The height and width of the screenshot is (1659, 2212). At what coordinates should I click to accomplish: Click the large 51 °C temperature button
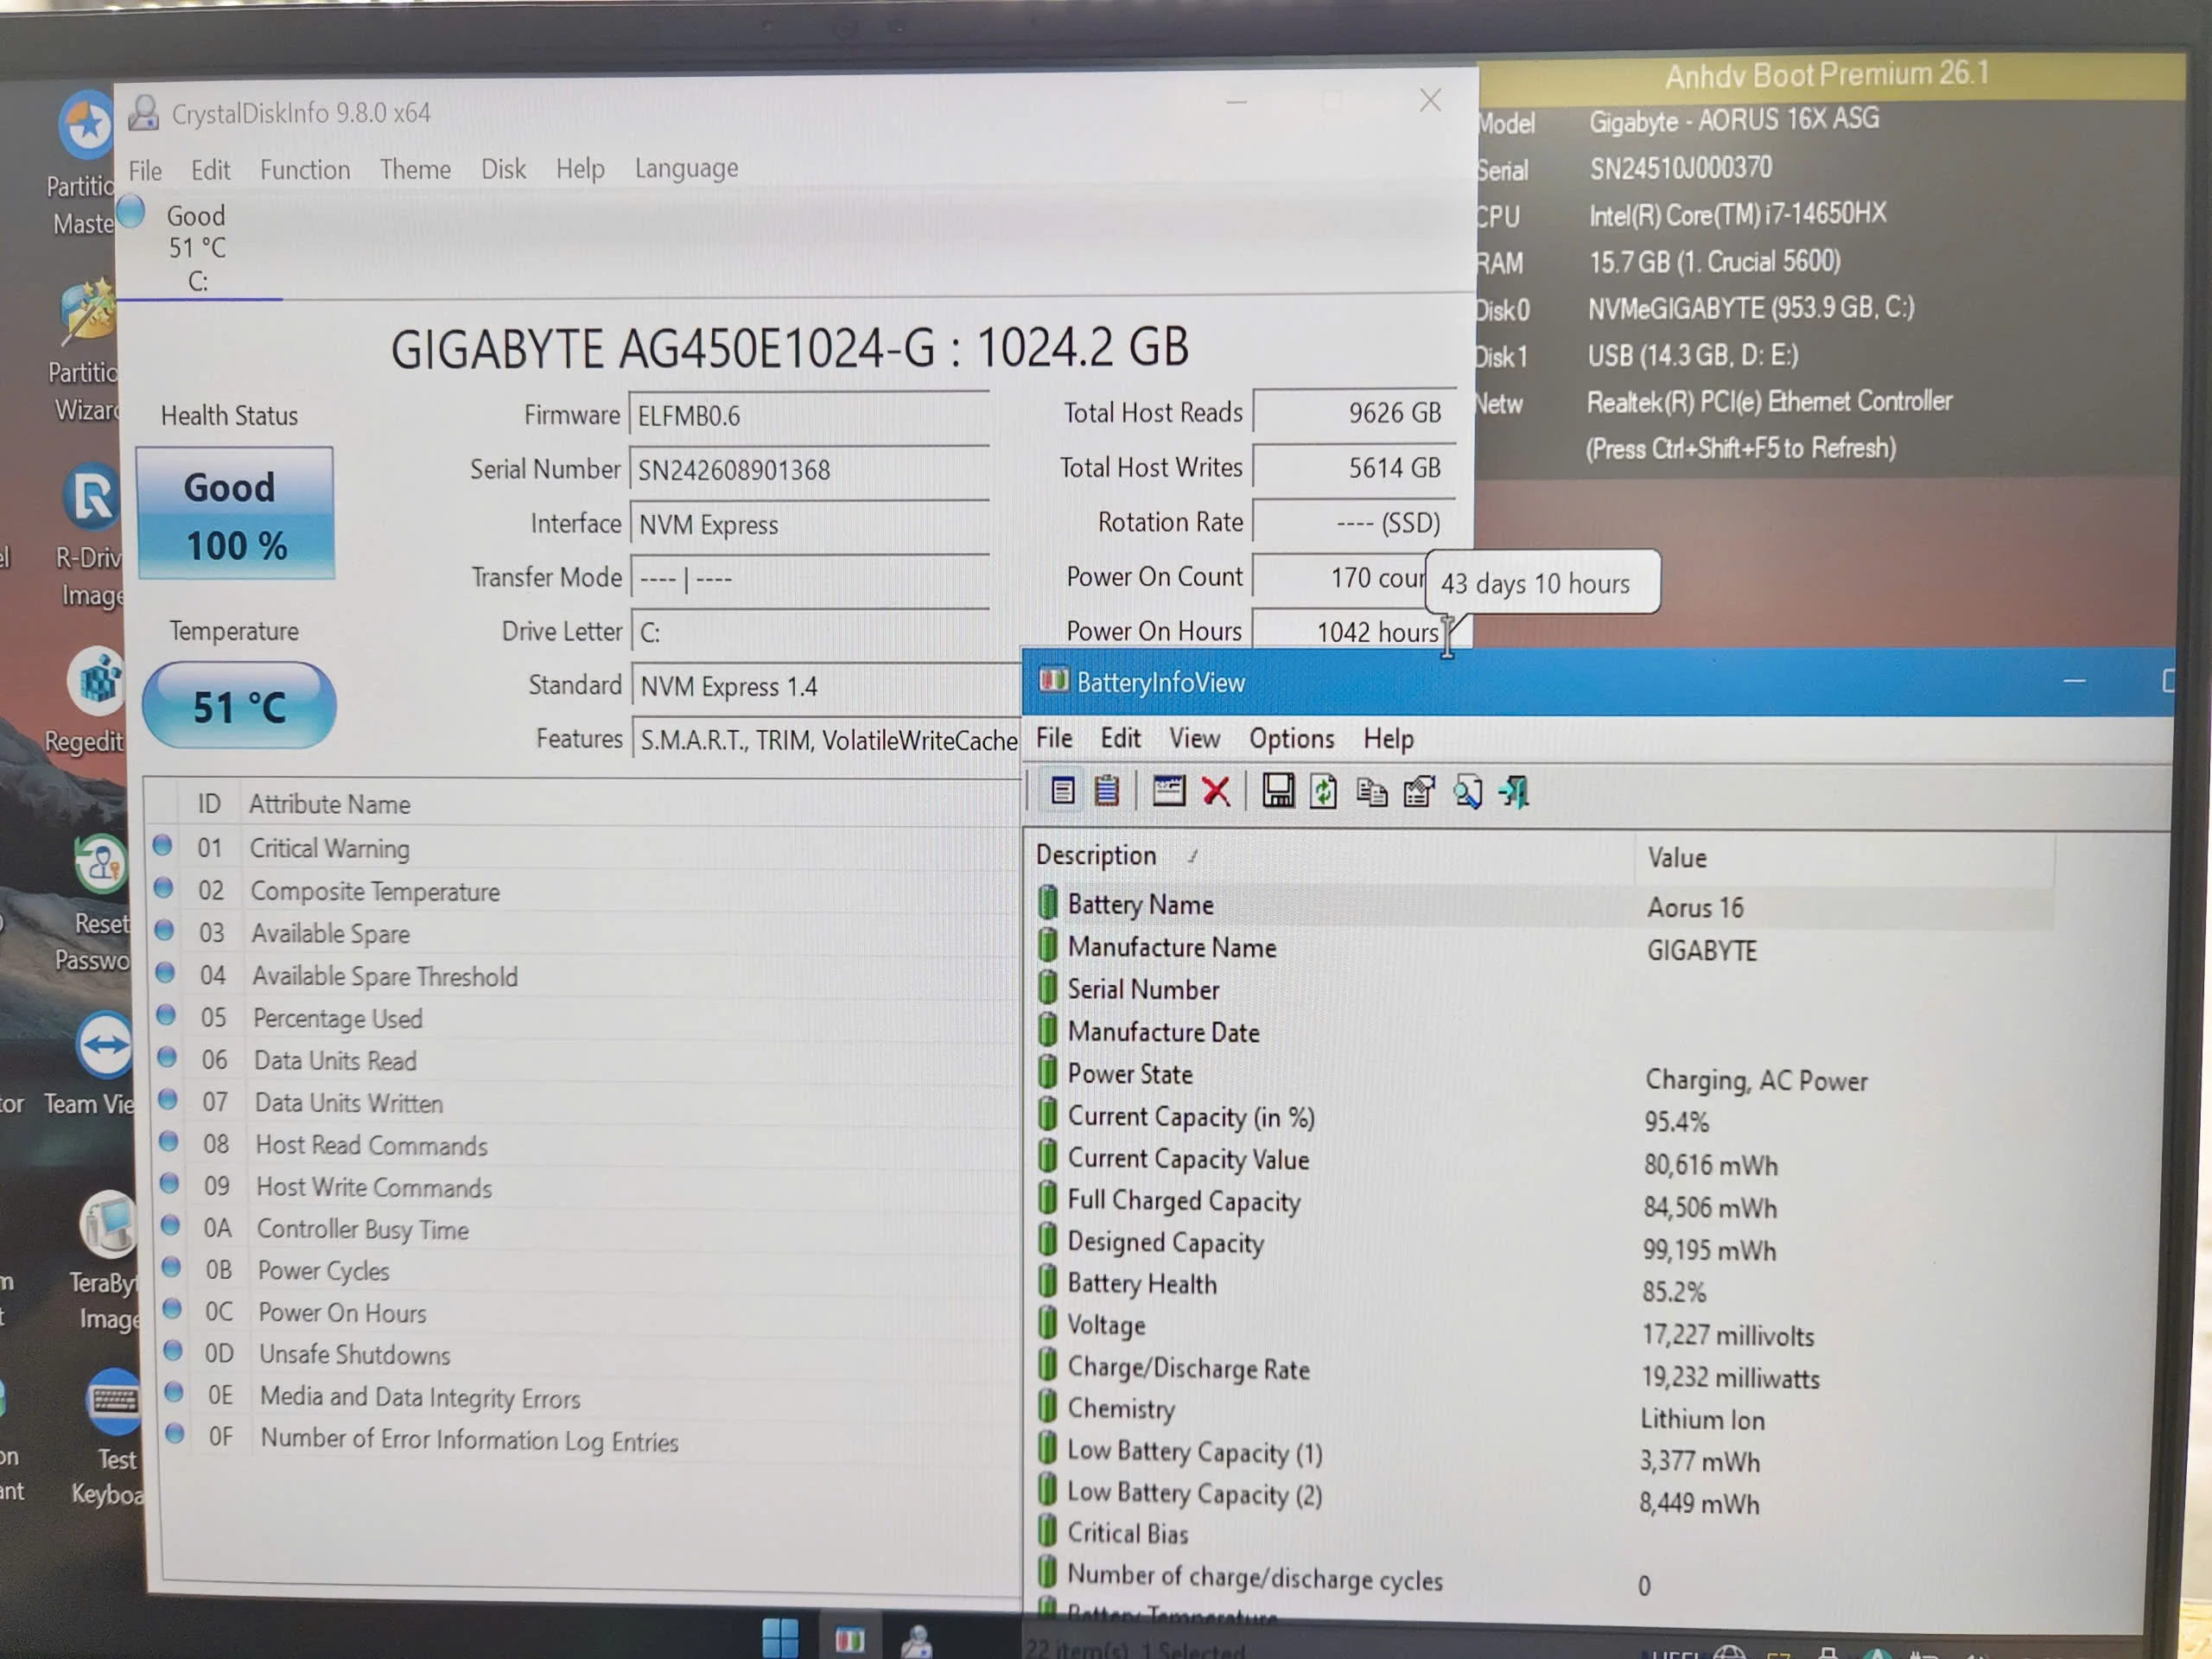pos(239,706)
